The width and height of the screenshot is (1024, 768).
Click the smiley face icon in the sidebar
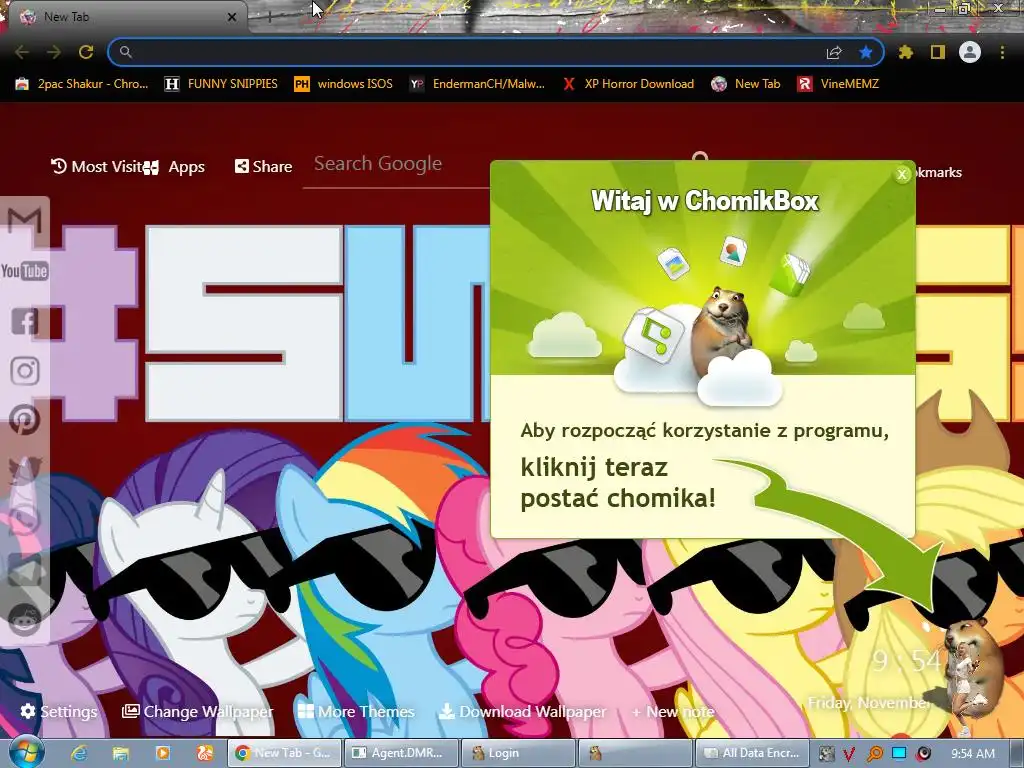click(25, 620)
